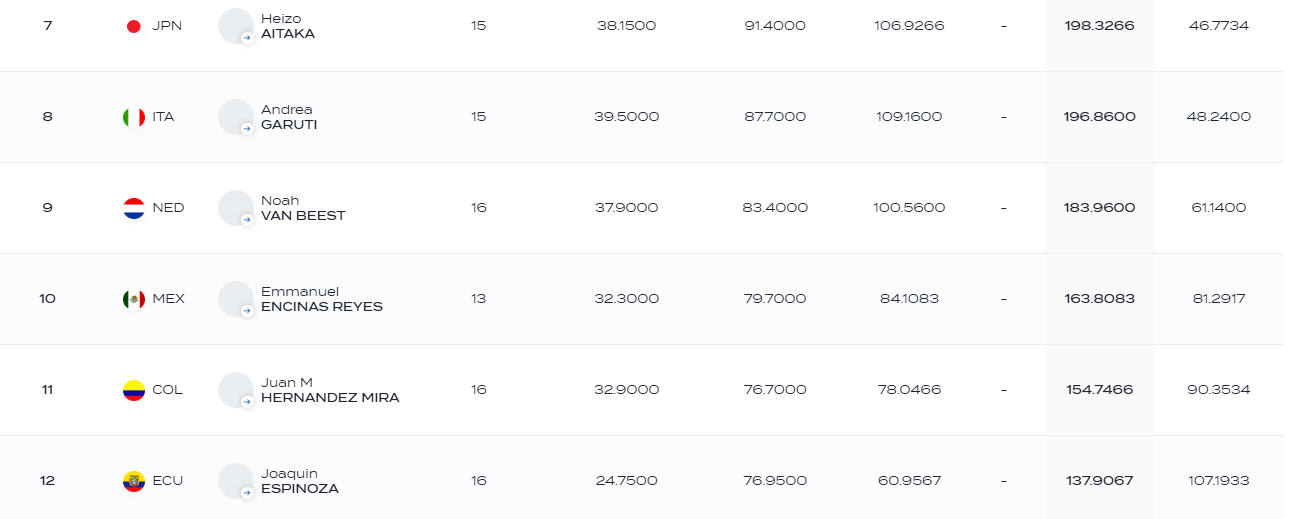Select total score 198.3266 cell
Viewport: 1312px width, 519px height.
1100,25
